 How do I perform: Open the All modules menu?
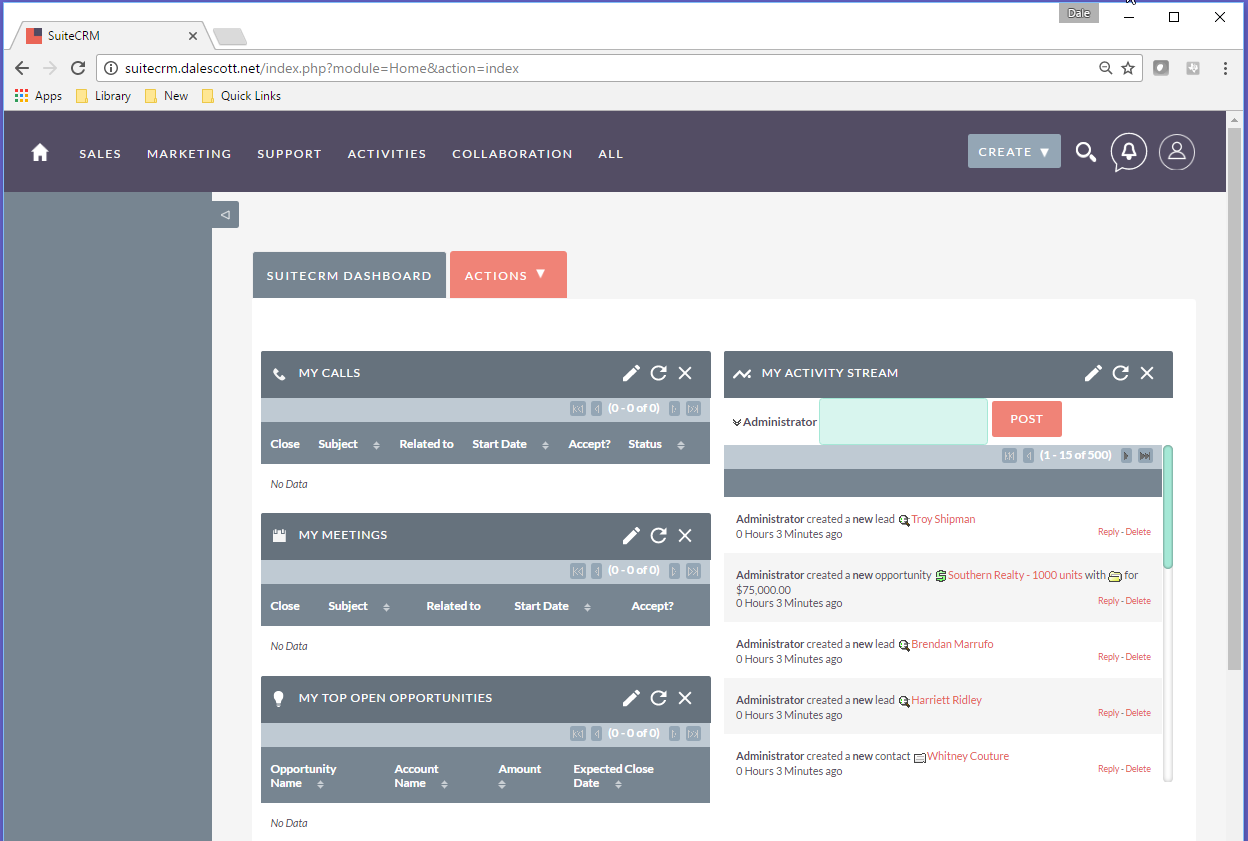pos(610,154)
